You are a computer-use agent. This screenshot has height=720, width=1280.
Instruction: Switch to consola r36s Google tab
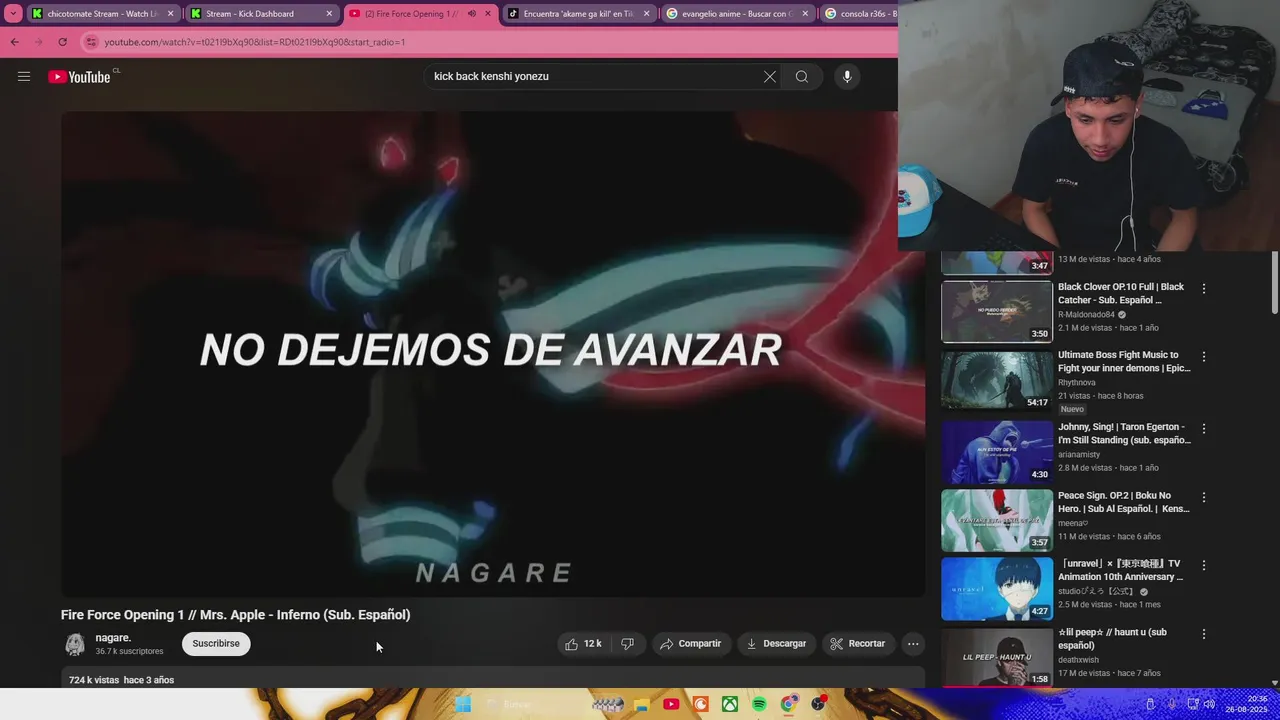(860, 14)
